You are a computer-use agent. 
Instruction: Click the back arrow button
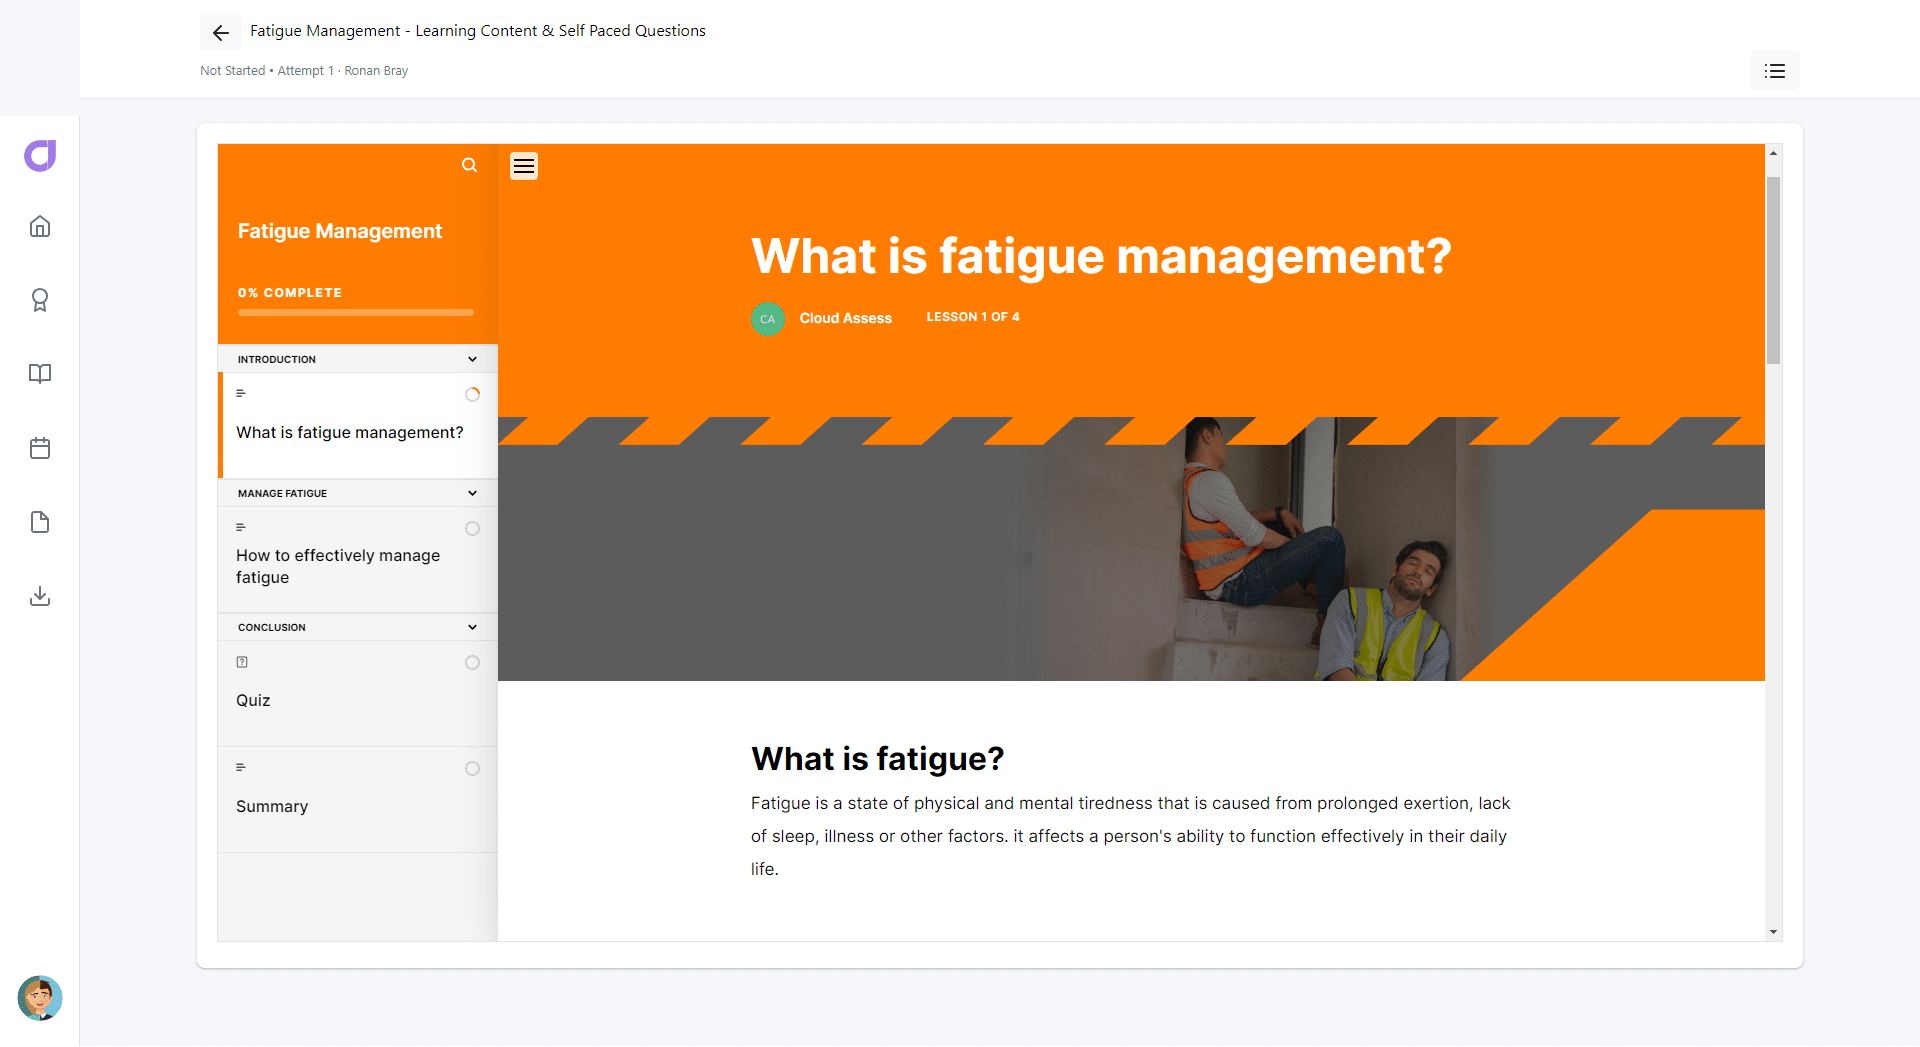tap(220, 33)
